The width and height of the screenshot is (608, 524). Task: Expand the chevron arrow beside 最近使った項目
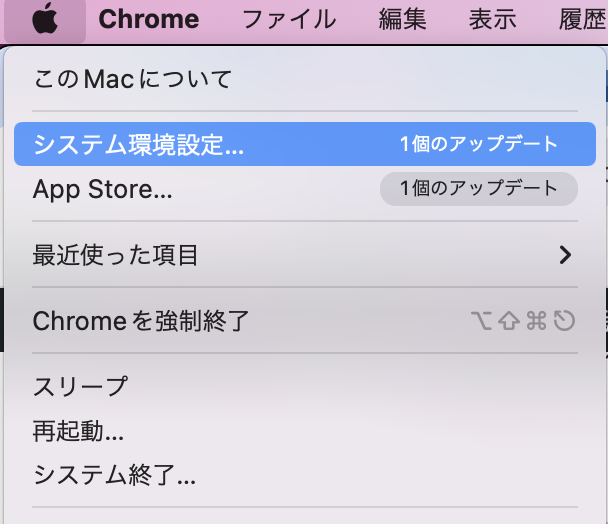565,255
